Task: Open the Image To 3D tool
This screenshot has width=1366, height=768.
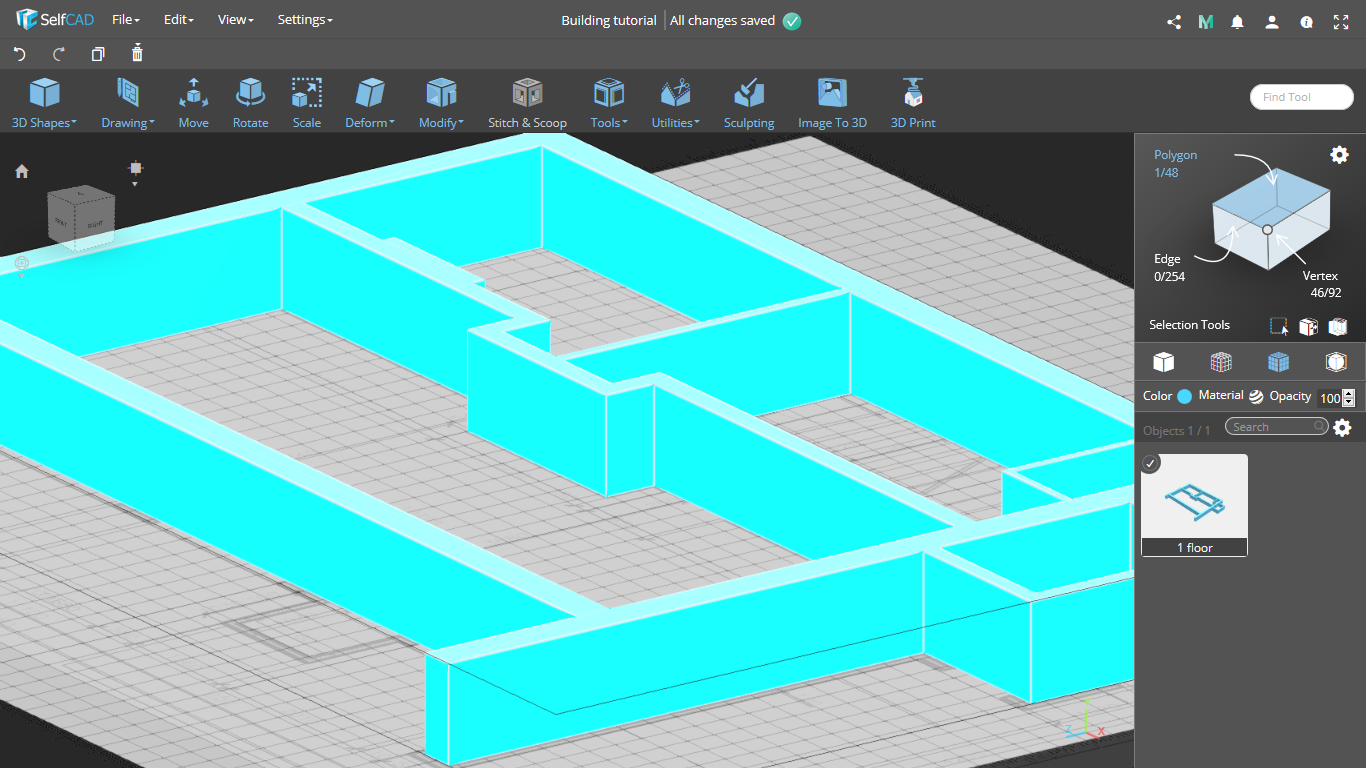Action: point(832,104)
